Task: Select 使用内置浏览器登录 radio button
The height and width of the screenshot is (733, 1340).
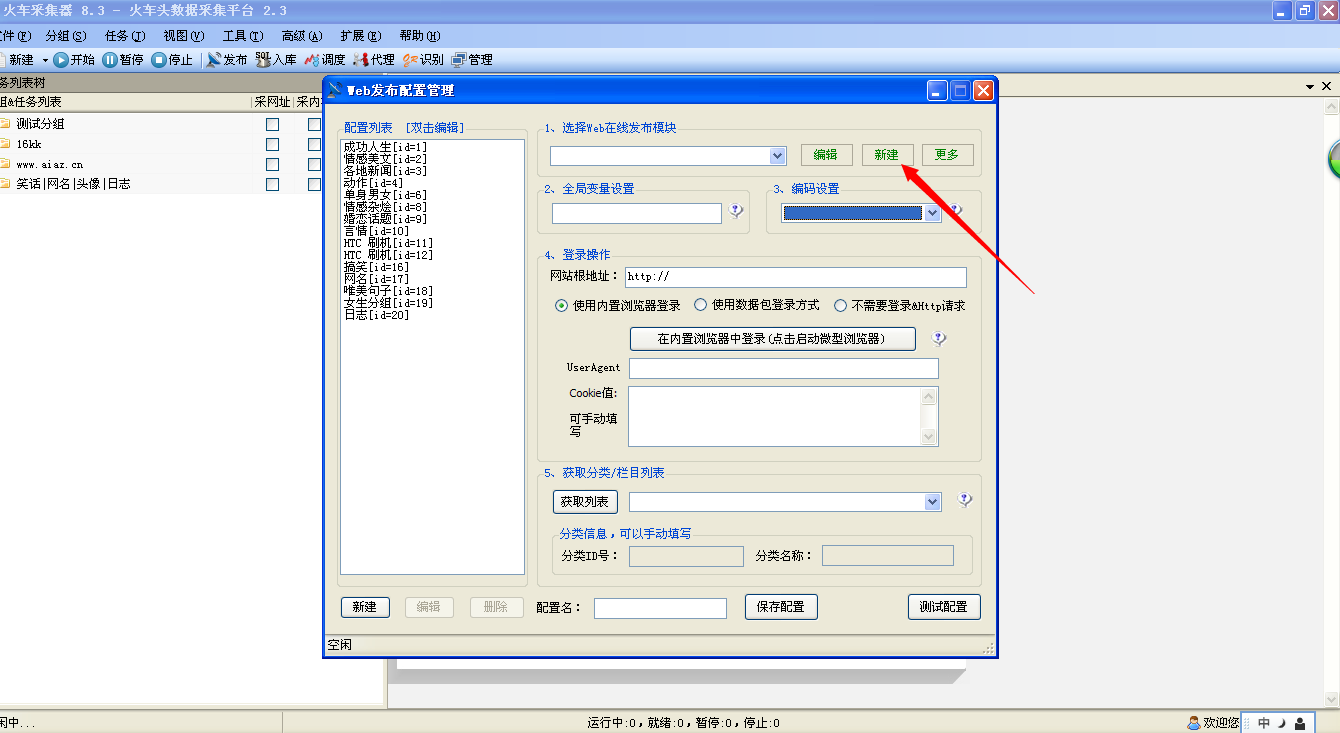Action: coord(561,305)
